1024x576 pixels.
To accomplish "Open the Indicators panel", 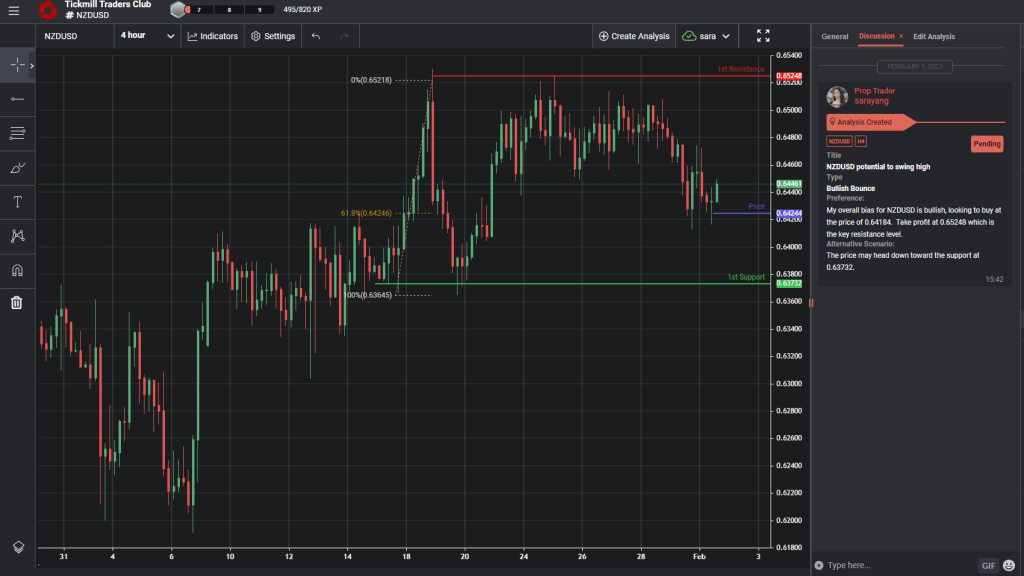I will point(213,35).
